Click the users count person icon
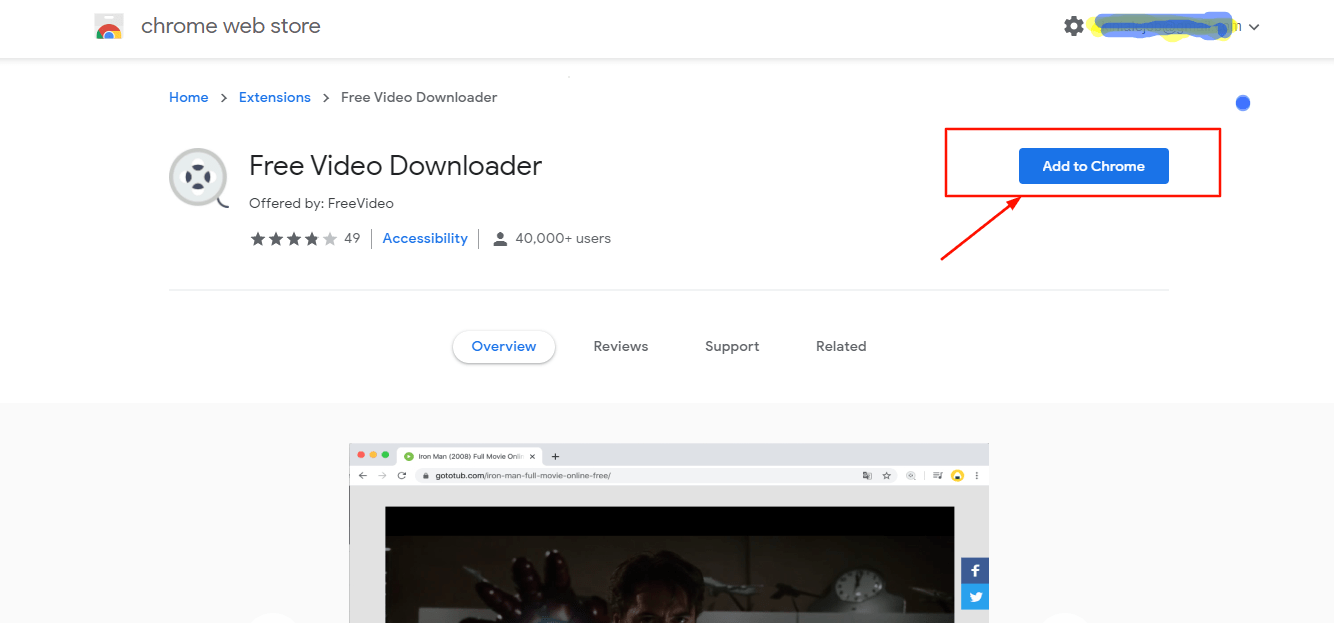The image size is (1334, 623). coord(500,238)
